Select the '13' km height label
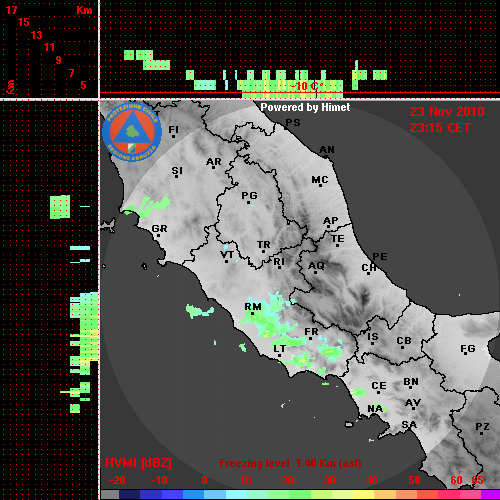Image resolution: width=500 pixels, height=500 pixels. (37, 35)
